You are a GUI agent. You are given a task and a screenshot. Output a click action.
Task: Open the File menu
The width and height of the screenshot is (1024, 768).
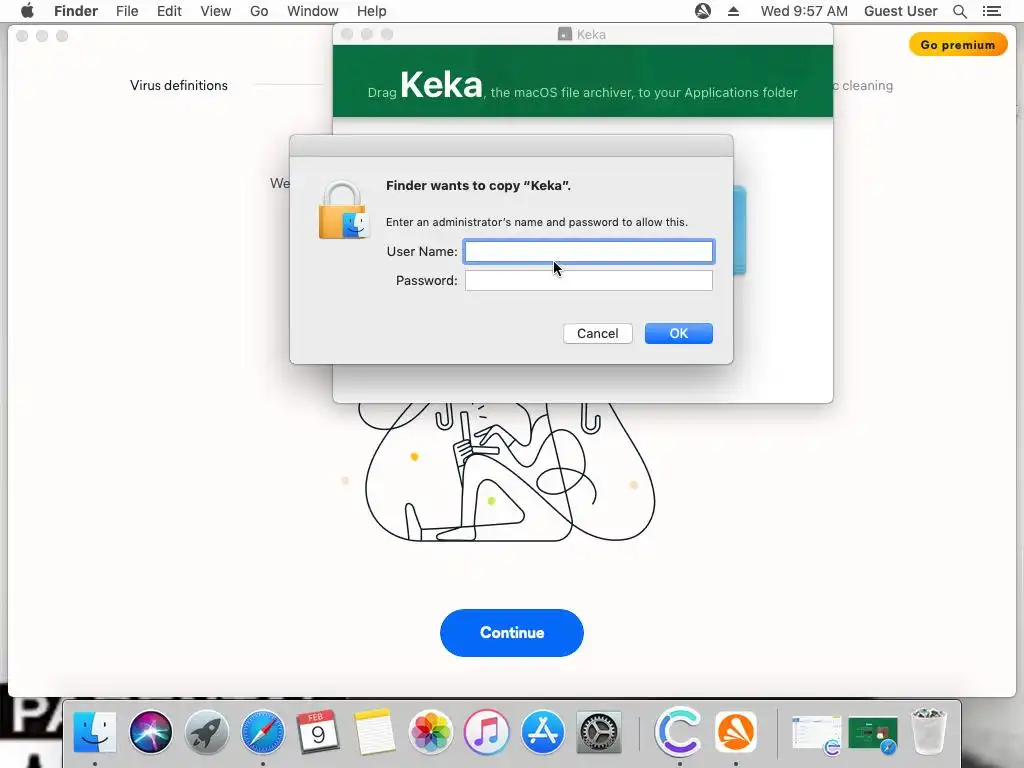tap(127, 11)
